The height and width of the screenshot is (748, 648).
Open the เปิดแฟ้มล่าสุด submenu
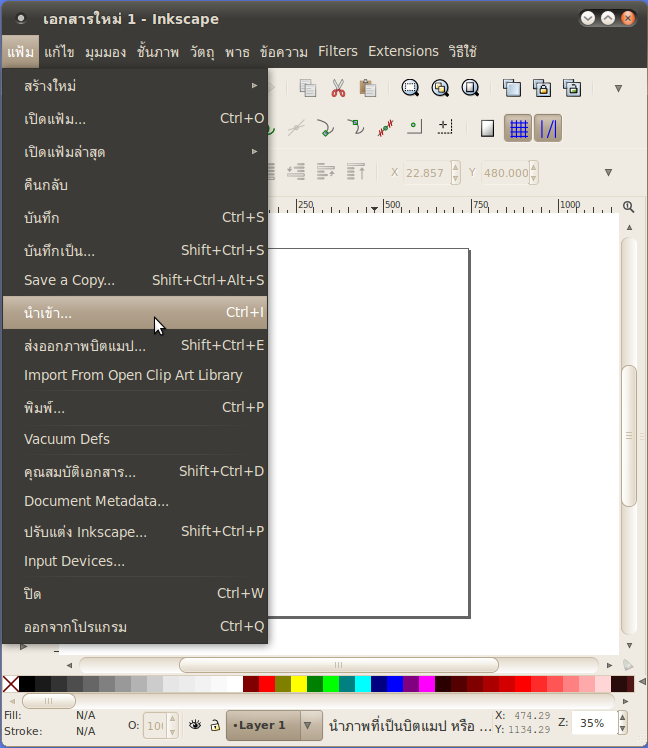pyautogui.click(x=135, y=152)
